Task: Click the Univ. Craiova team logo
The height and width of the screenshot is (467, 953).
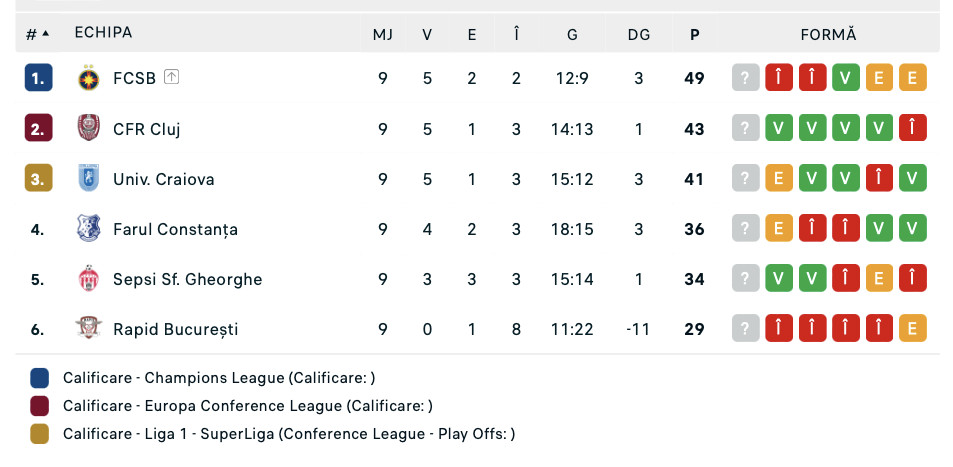Action: pyautogui.click(x=89, y=179)
